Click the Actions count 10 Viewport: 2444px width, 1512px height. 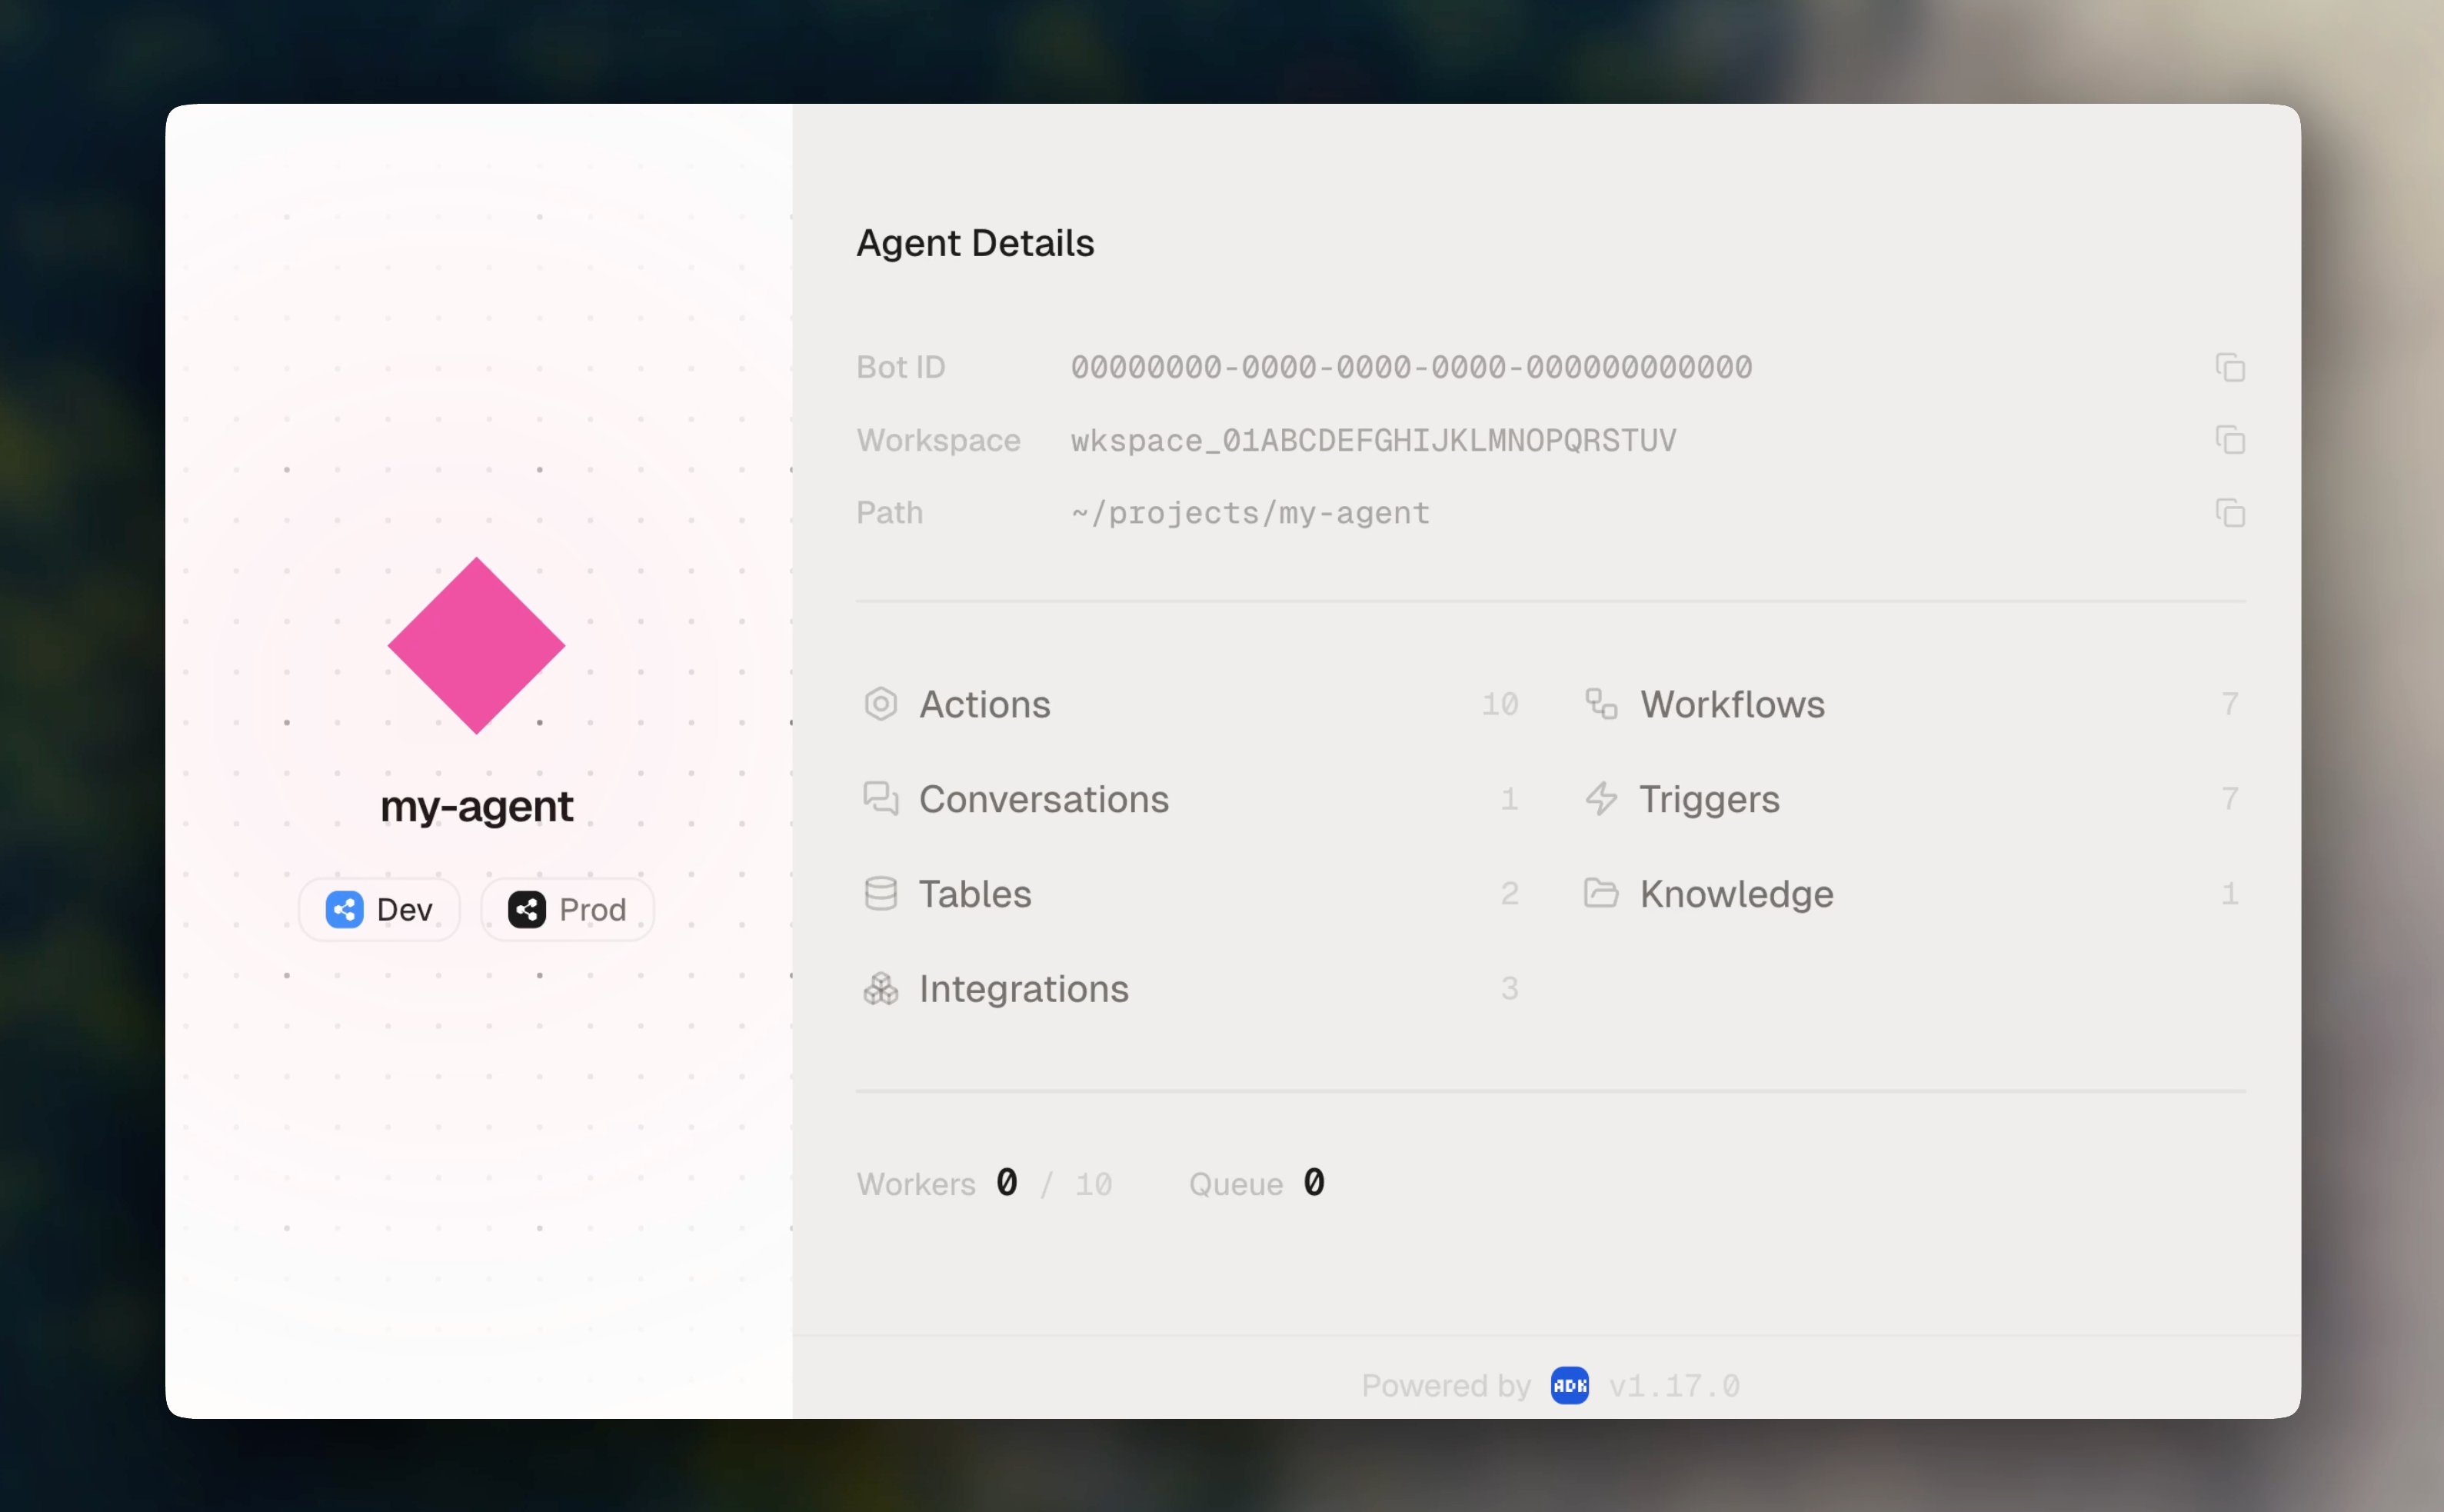click(x=1500, y=704)
